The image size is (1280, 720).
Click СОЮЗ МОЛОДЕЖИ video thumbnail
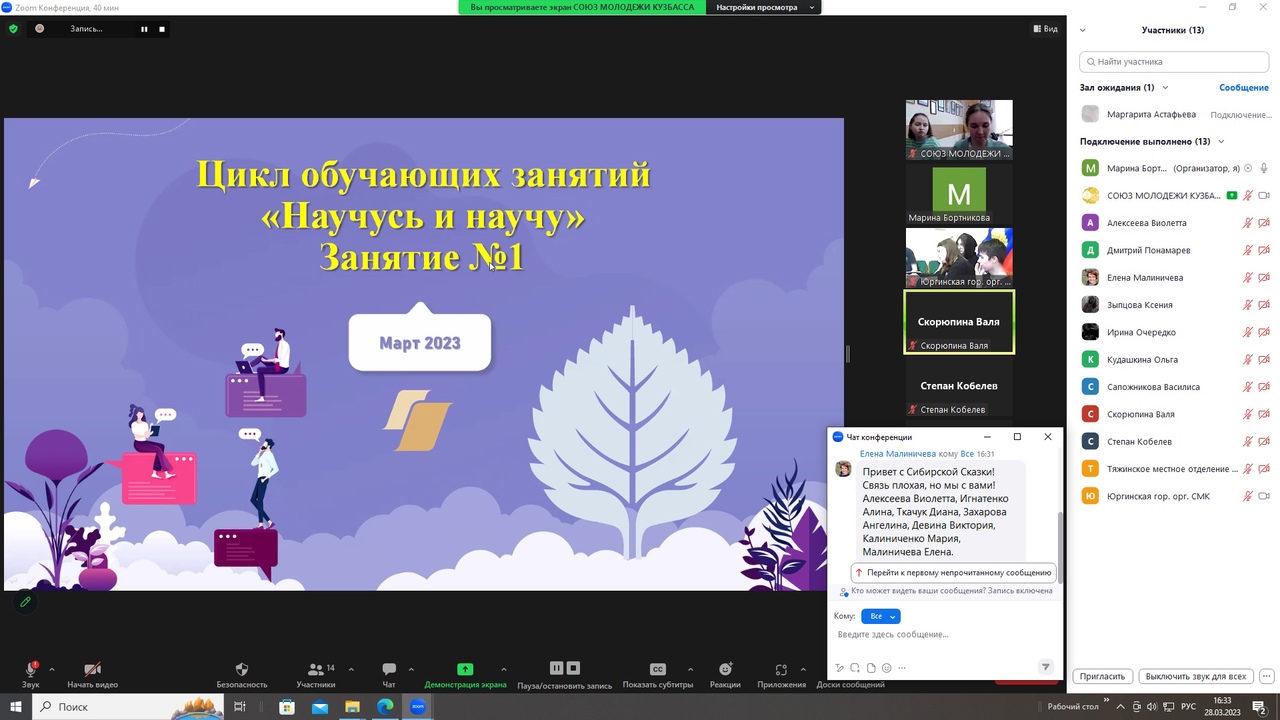959,130
